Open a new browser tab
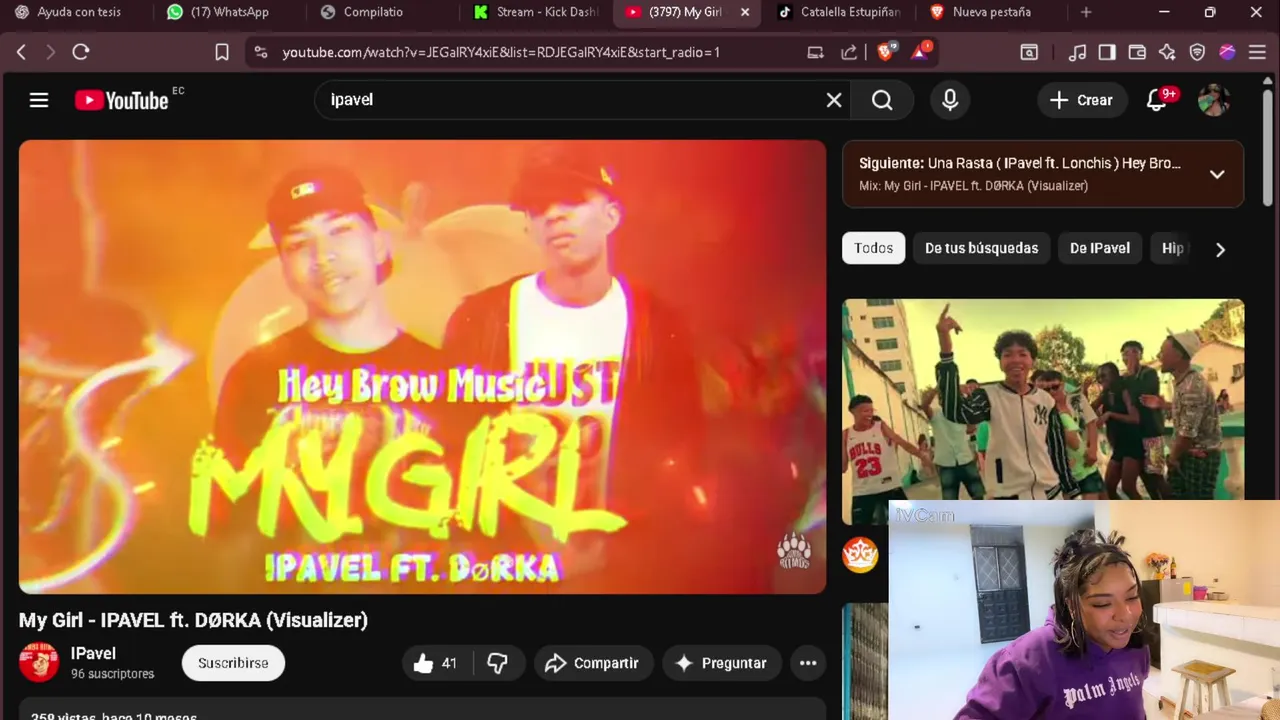 click(x=1086, y=12)
